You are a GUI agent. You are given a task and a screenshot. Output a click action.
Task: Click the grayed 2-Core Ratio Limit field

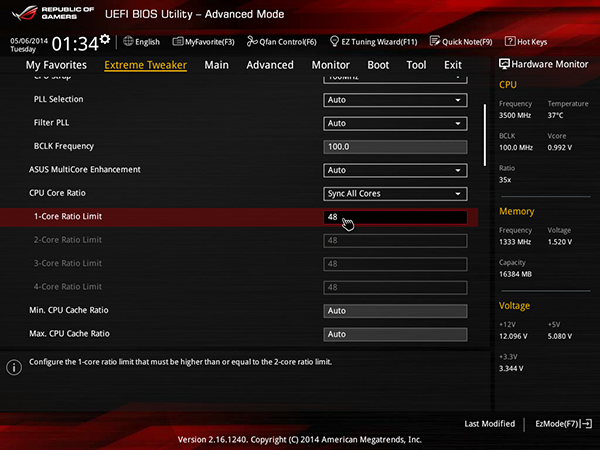[395, 241]
